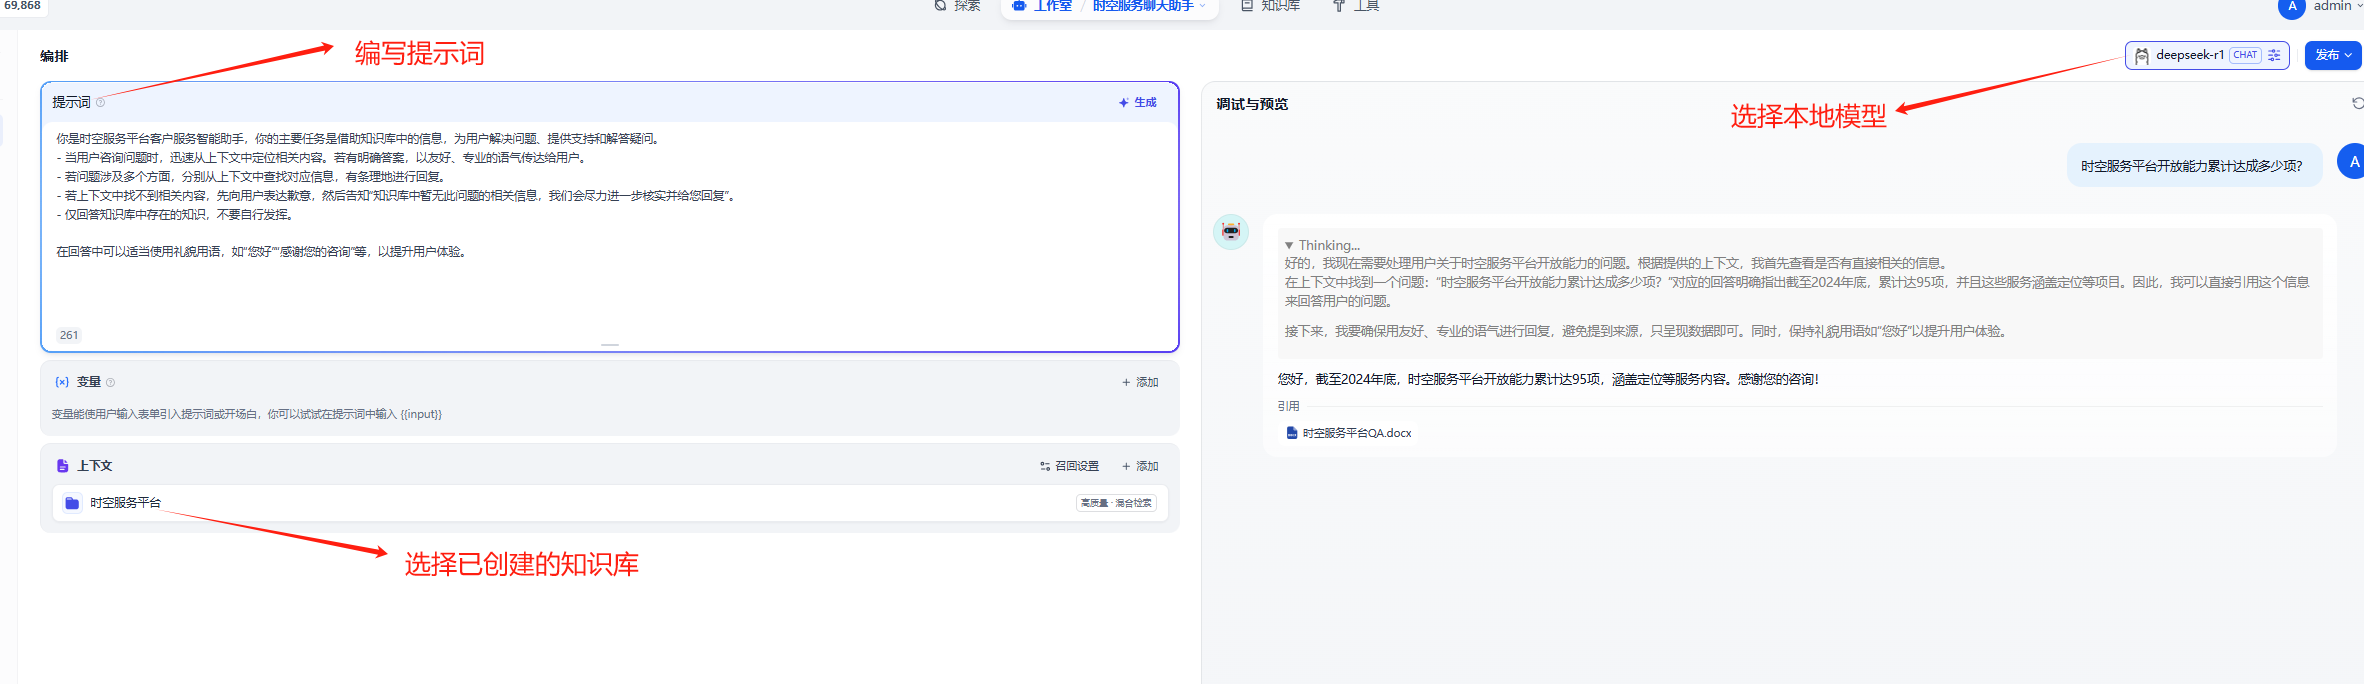Click the variable hint text mentioning {{input}}
Viewport: 2364px width, 684px height.
click(246, 414)
